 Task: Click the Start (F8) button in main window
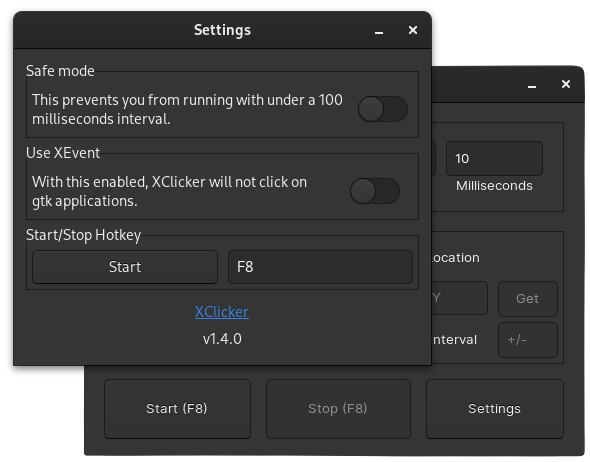click(177, 409)
